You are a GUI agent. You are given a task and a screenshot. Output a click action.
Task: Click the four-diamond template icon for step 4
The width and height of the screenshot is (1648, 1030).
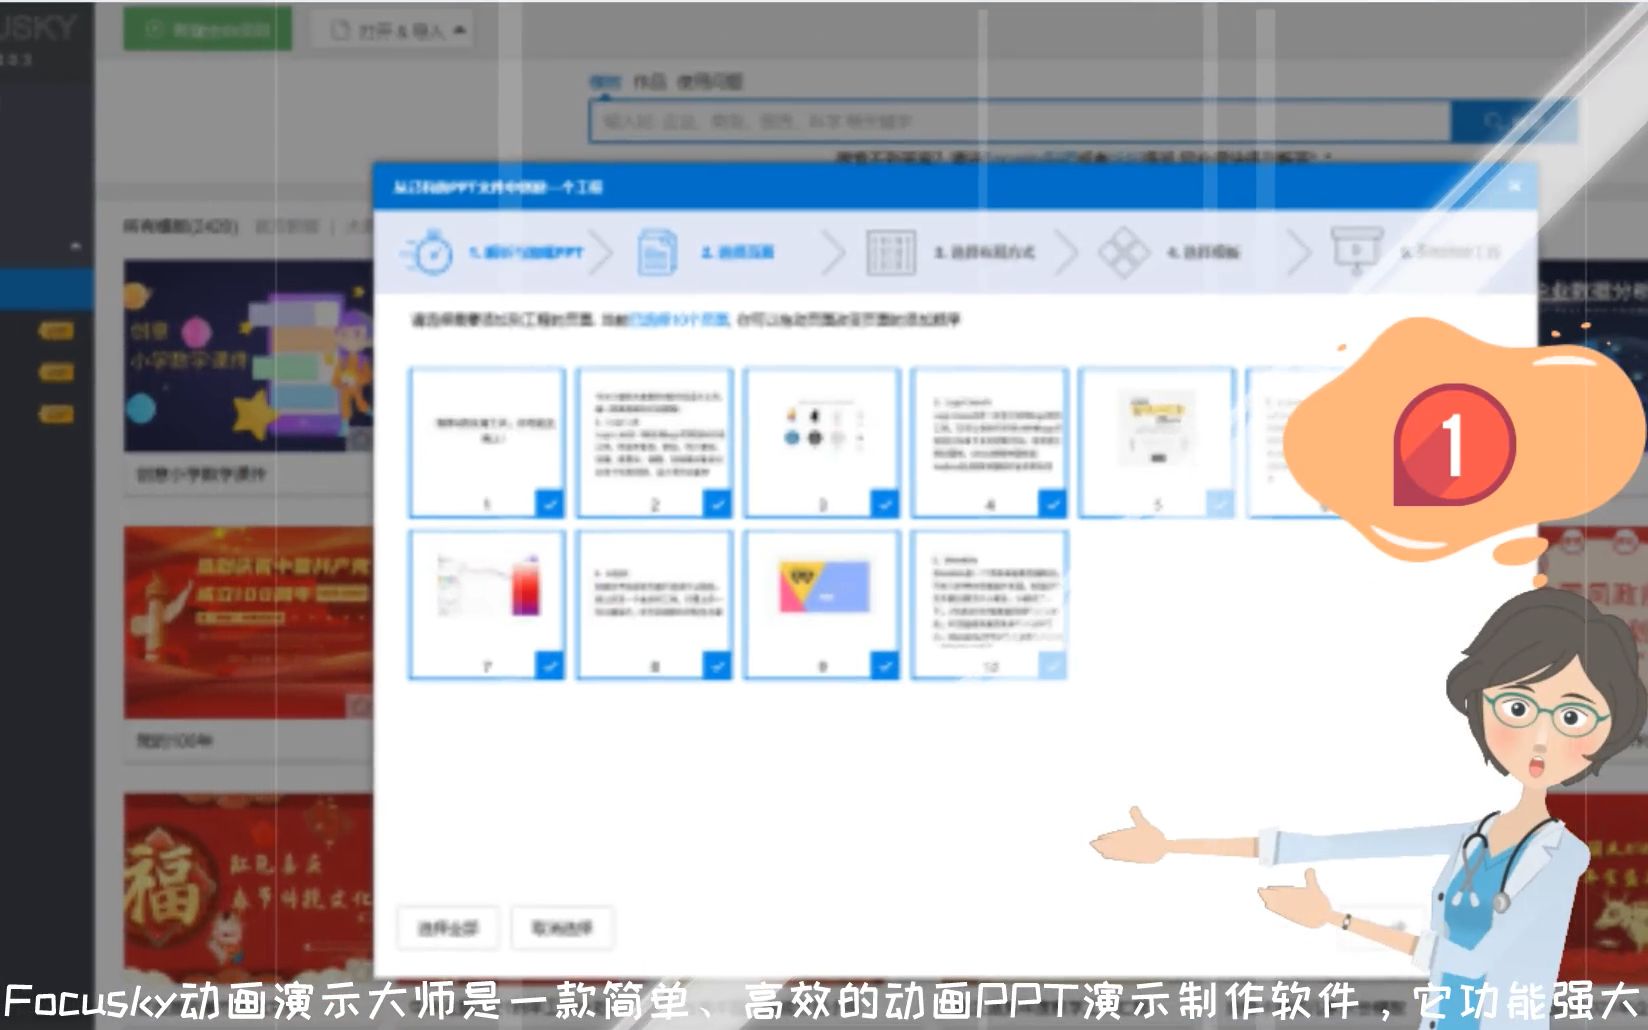coord(1124,252)
